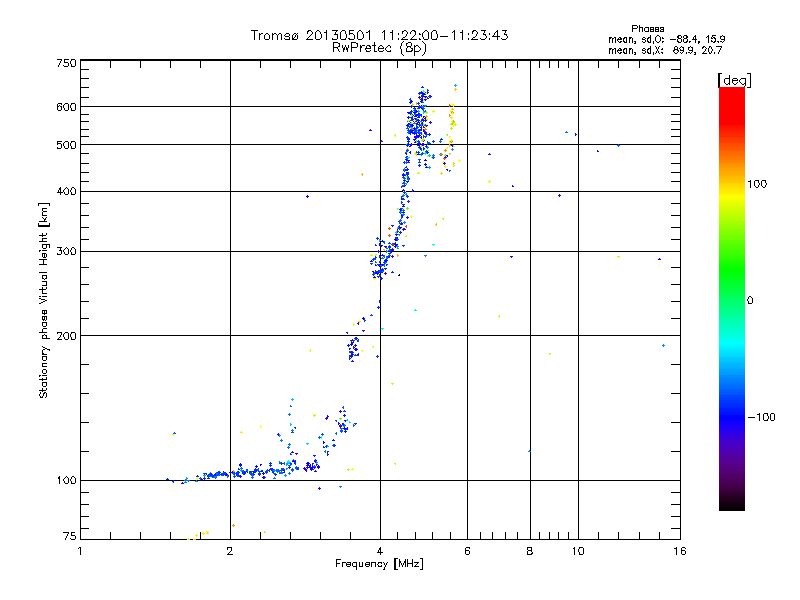Click the '100' colorbar tick label
This screenshot has height=600, width=800.
pos(757,184)
